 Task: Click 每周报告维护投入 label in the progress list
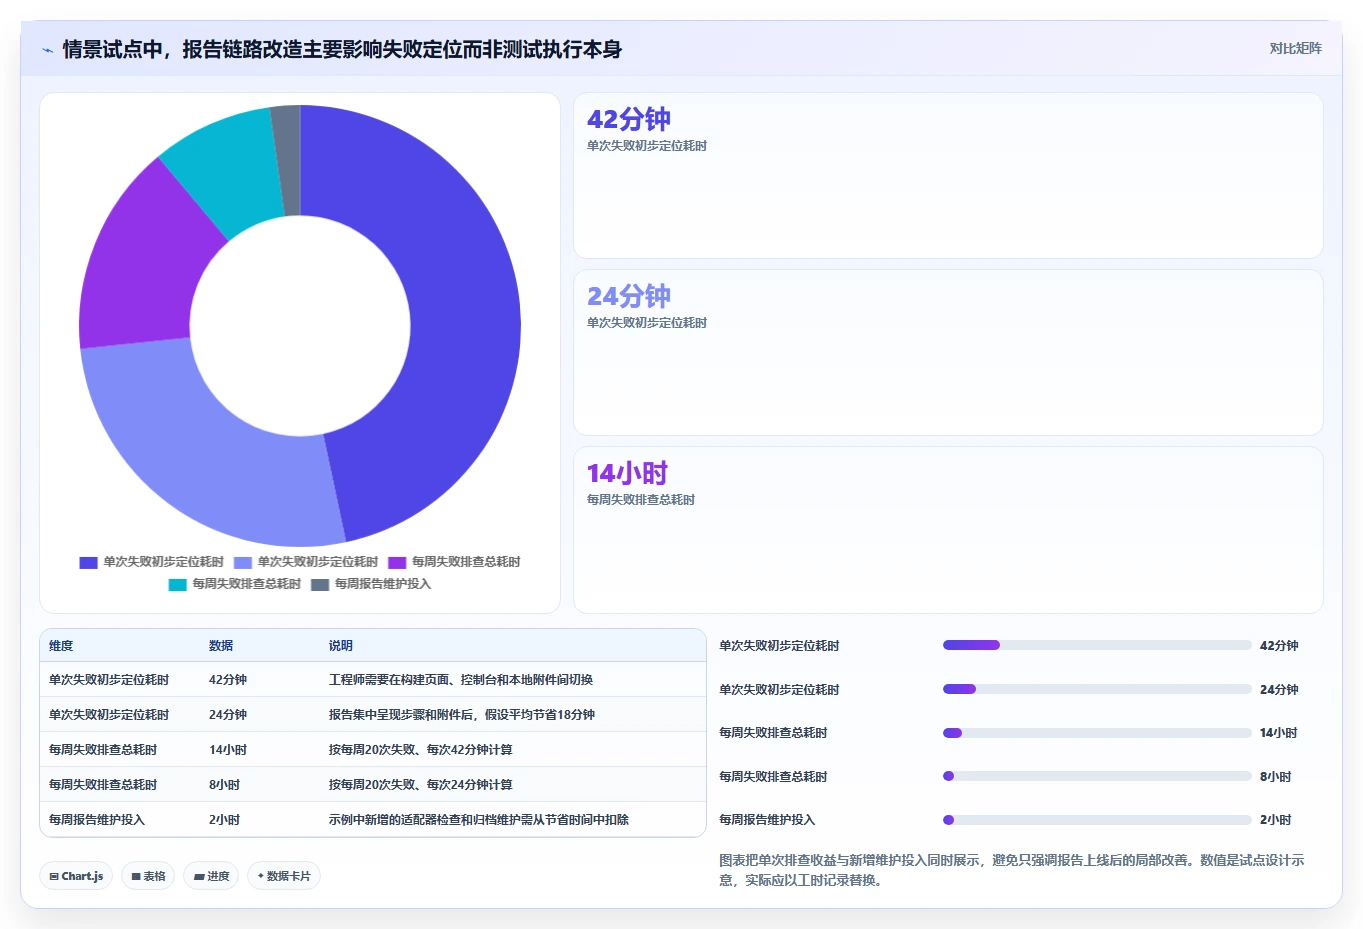(767, 820)
